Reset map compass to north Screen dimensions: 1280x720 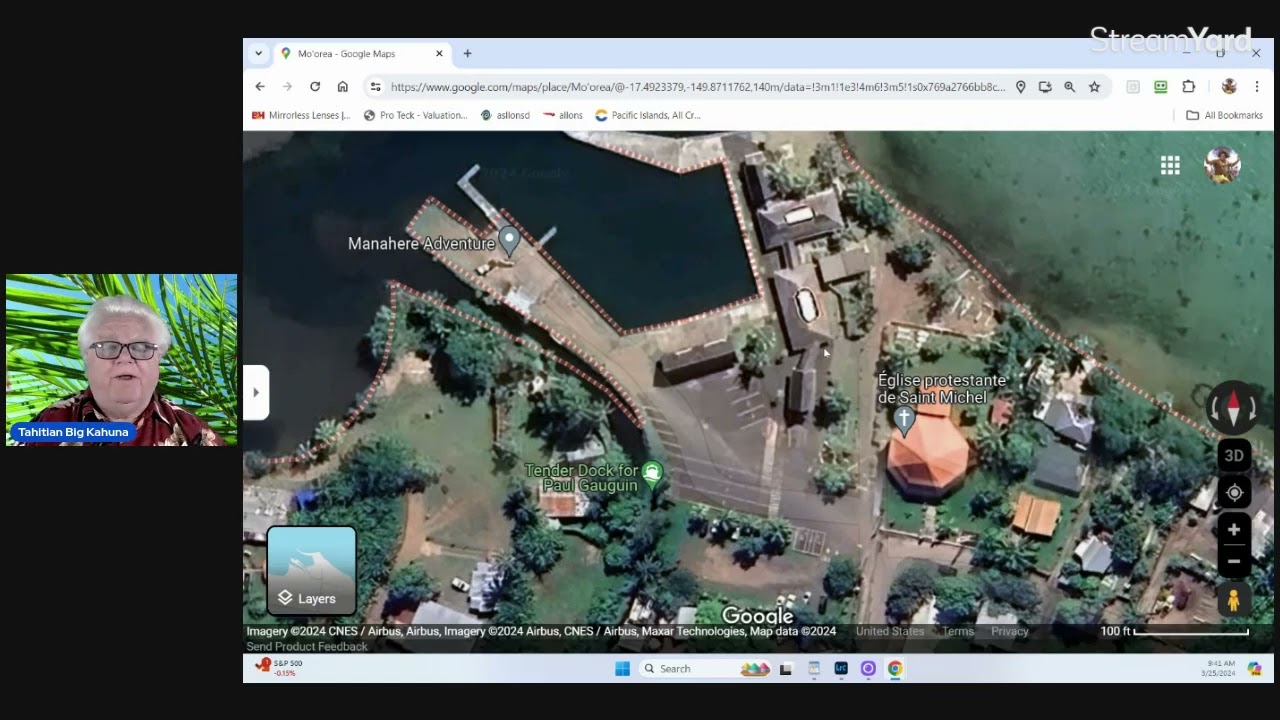click(1233, 408)
